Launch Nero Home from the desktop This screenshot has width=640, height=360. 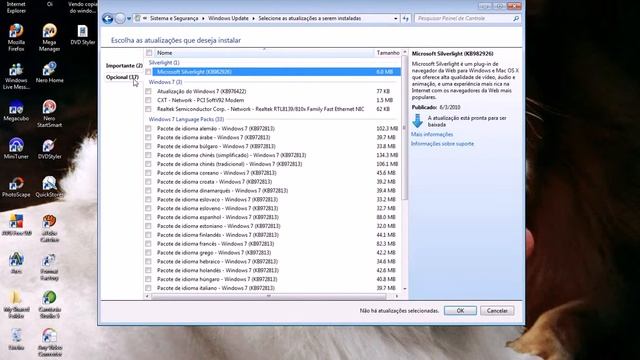coord(49,73)
